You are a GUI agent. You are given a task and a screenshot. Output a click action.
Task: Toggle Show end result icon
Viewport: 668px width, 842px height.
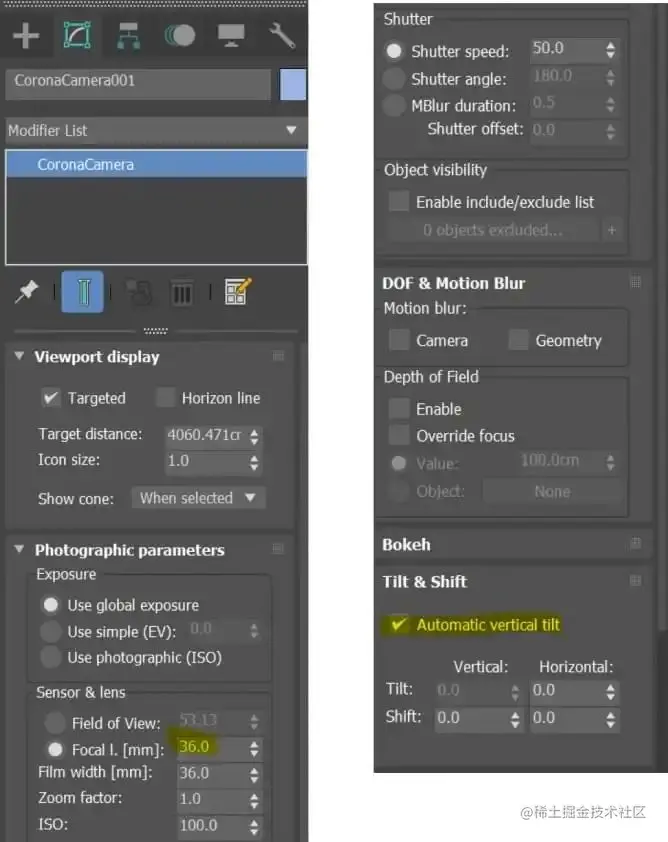click(x=82, y=292)
